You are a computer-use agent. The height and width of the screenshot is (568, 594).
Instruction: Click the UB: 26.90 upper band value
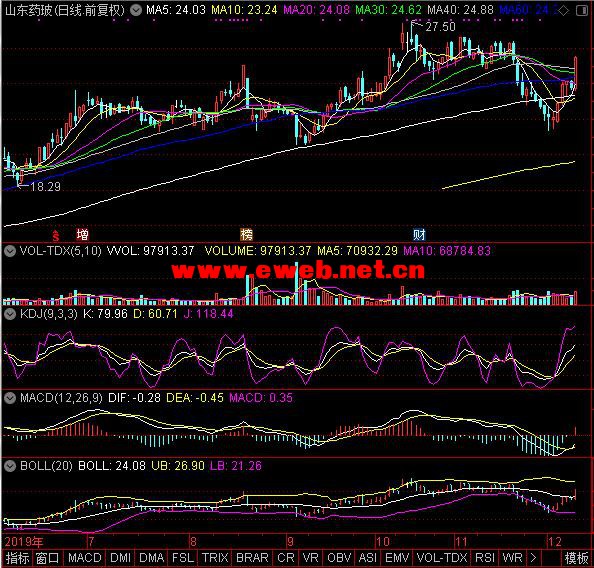178,466
